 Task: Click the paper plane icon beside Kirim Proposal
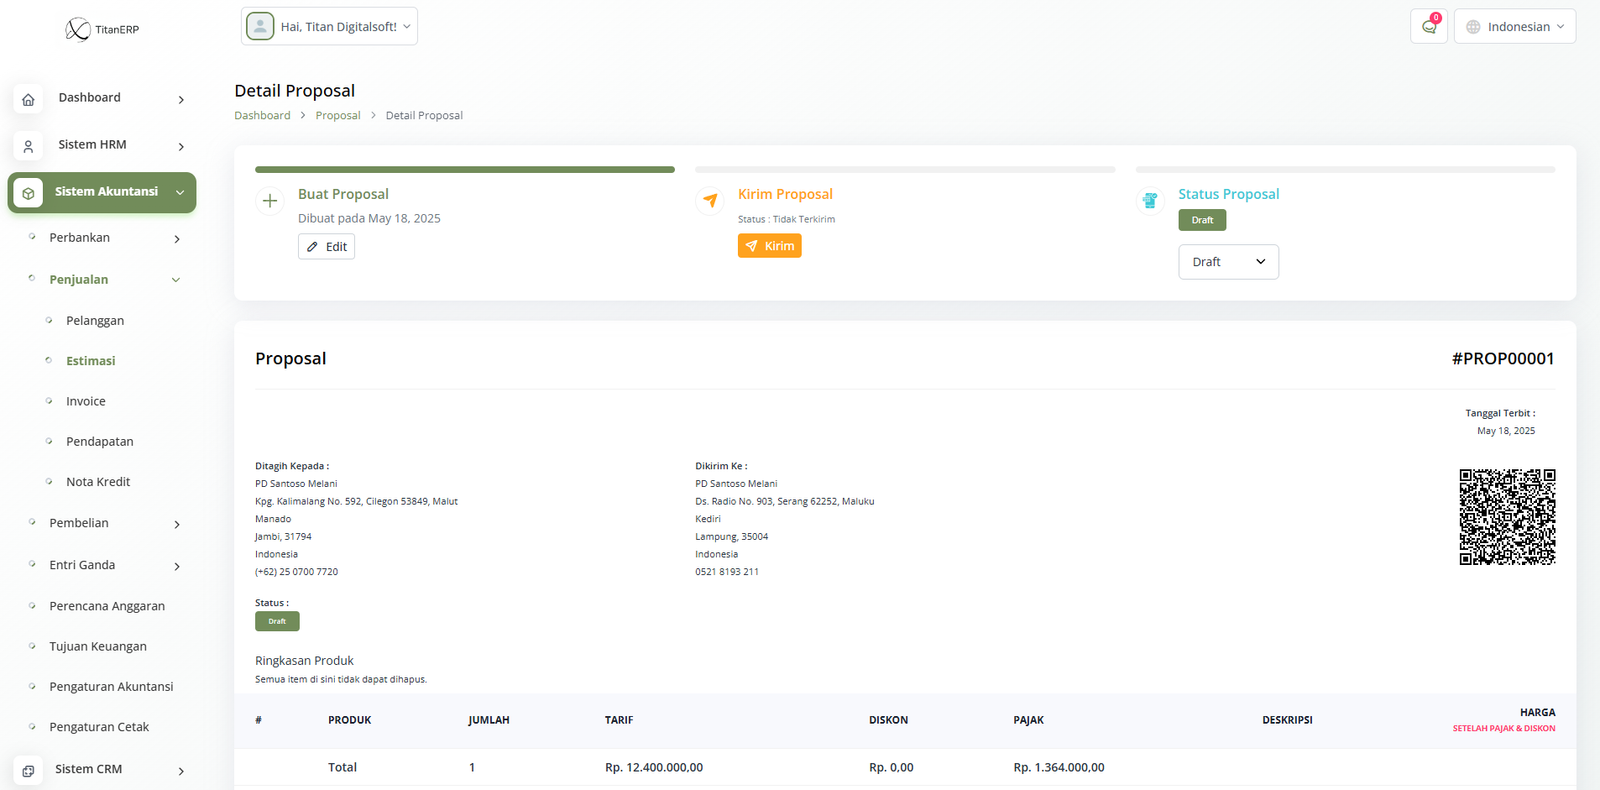[x=710, y=201]
